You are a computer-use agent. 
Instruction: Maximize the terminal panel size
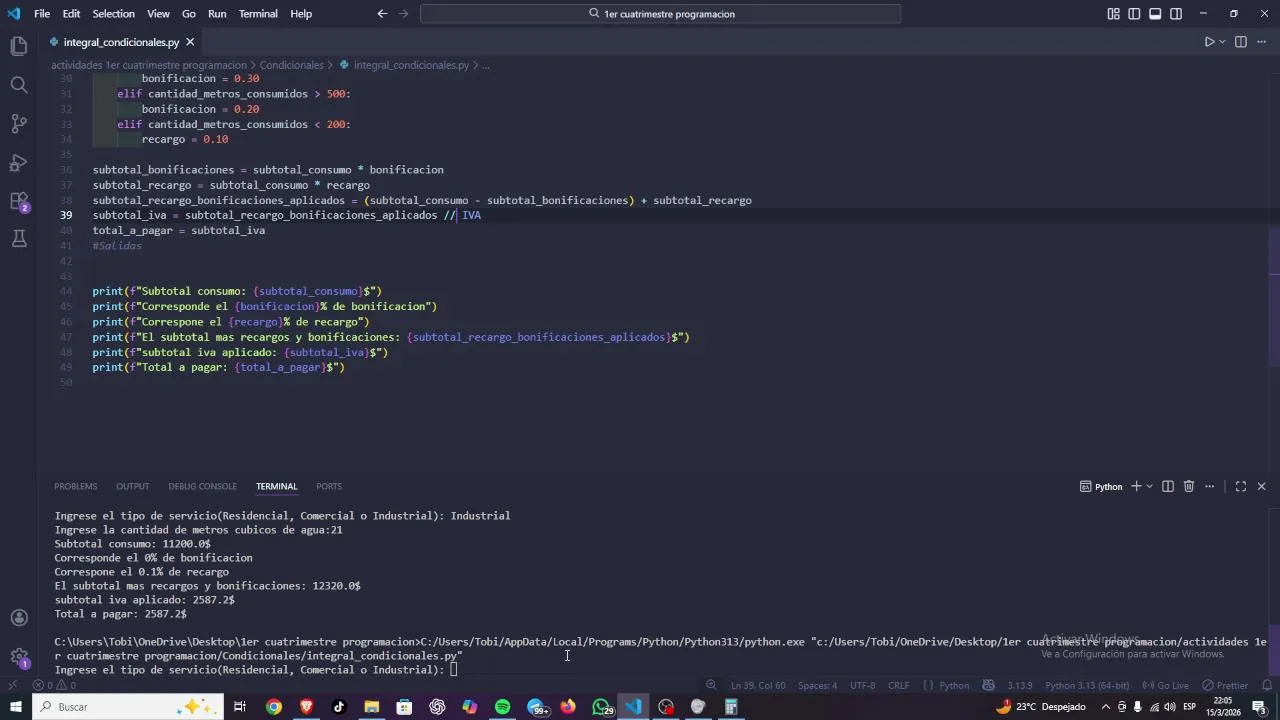(1241, 487)
